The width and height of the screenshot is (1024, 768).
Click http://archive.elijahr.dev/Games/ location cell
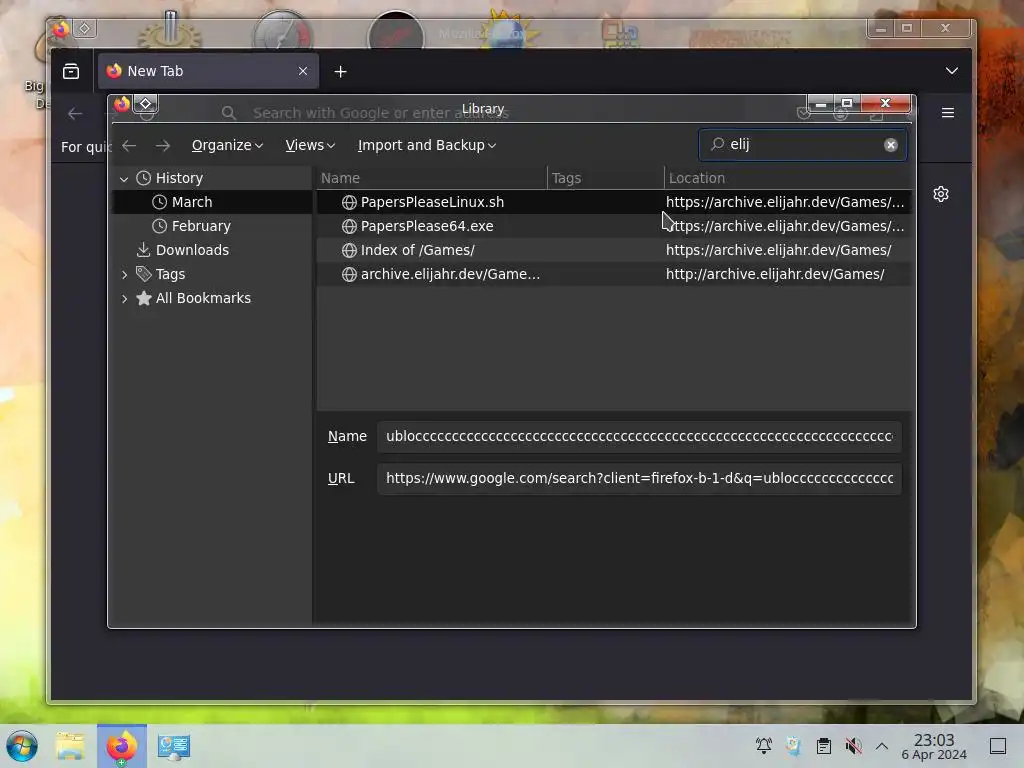click(x=775, y=274)
